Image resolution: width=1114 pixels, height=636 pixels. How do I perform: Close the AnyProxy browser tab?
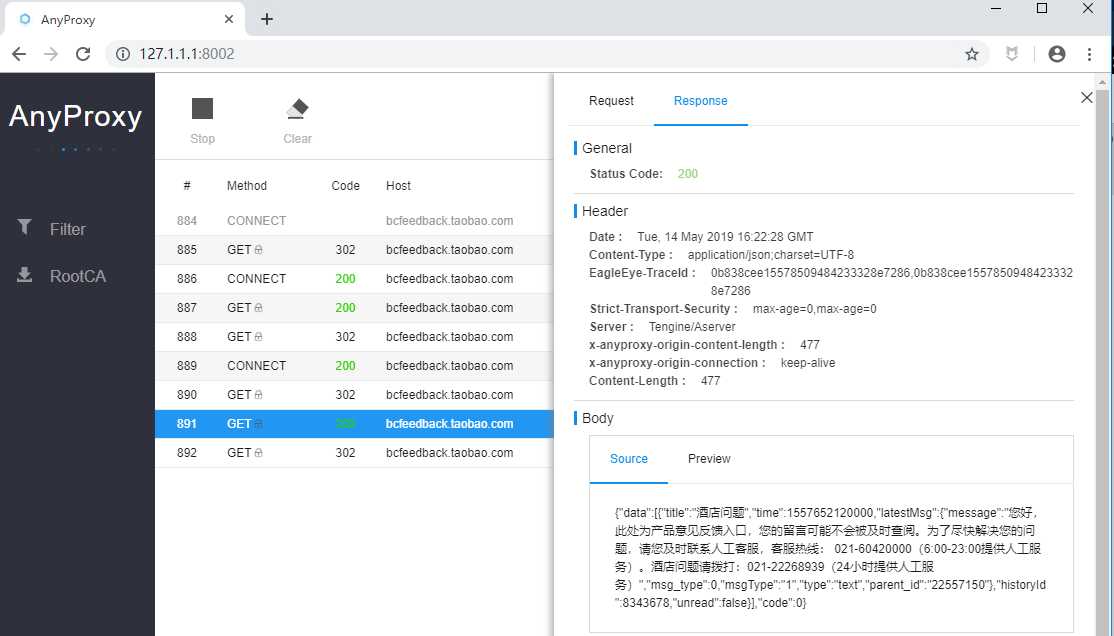click(x=229, y=19)
